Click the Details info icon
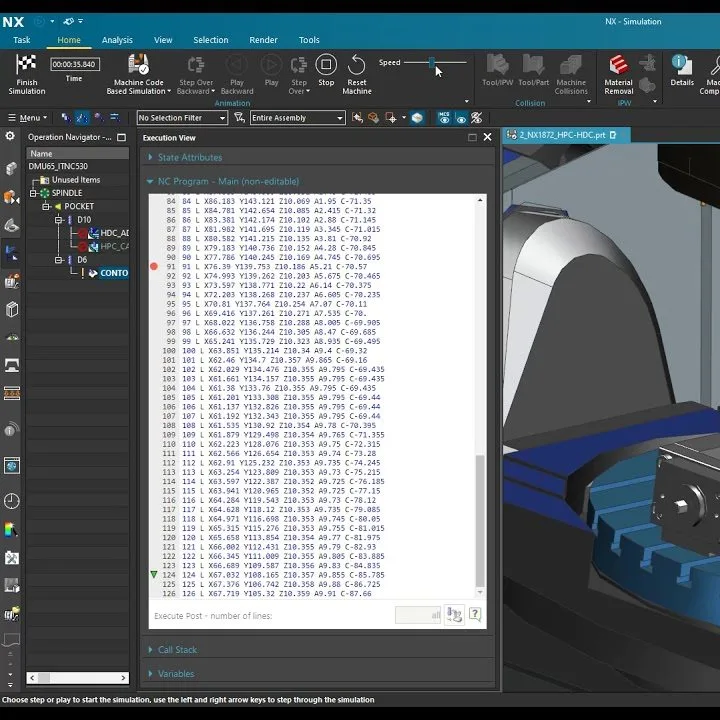This screenshot has height=720, width=720. tap(682, 64)
